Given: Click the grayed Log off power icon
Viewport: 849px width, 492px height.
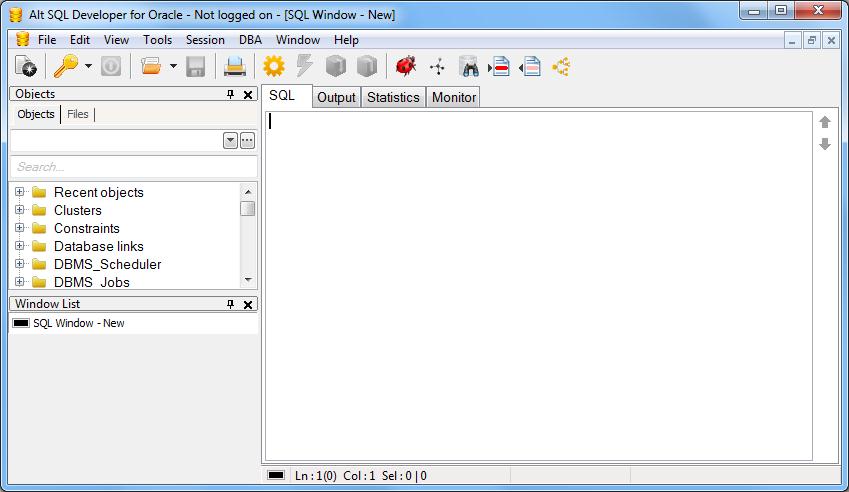Looking at the screenshot, I should (x=111, y=67).
